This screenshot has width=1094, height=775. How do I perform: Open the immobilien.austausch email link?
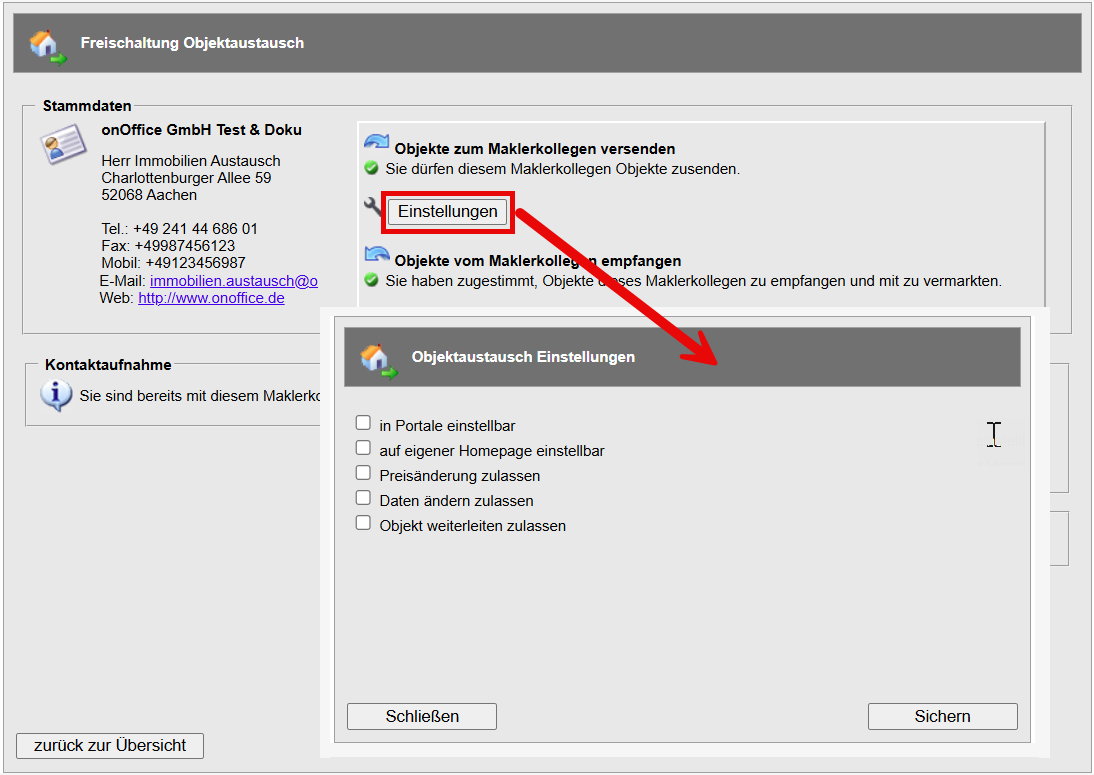(233, 281)
